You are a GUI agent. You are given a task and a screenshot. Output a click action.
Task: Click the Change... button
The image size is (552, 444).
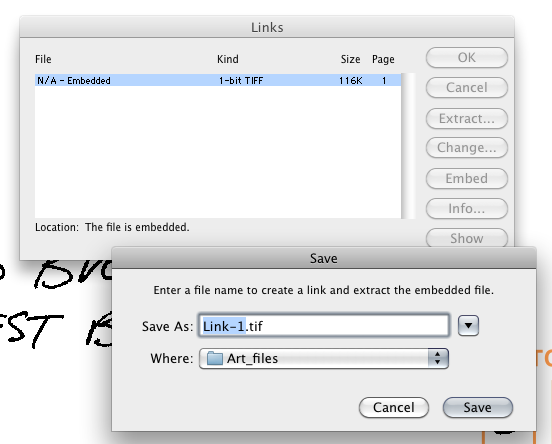tap(467, 148)
